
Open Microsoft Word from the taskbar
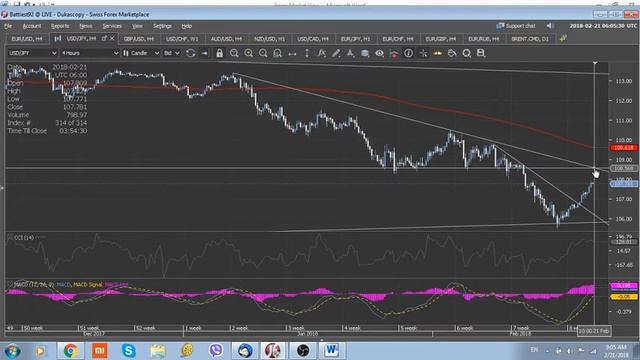pos(331,351)
